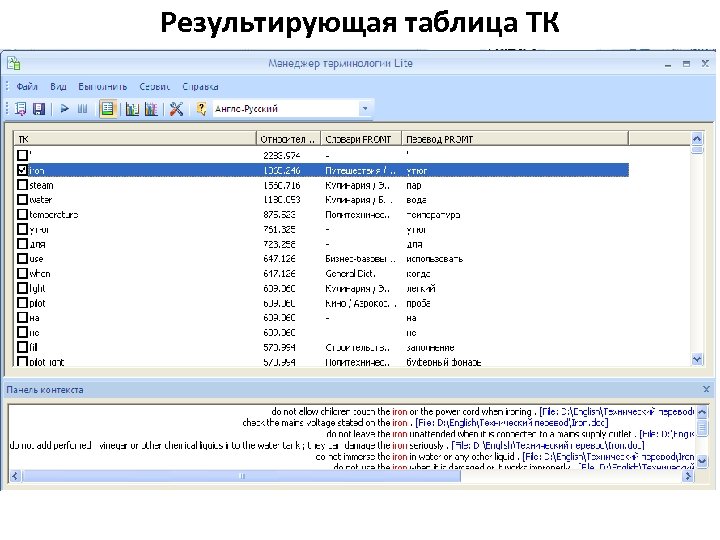This screenshot has height=540, width=720.
Task: Select the translation 'заполнение'
Action: [430, 348]
